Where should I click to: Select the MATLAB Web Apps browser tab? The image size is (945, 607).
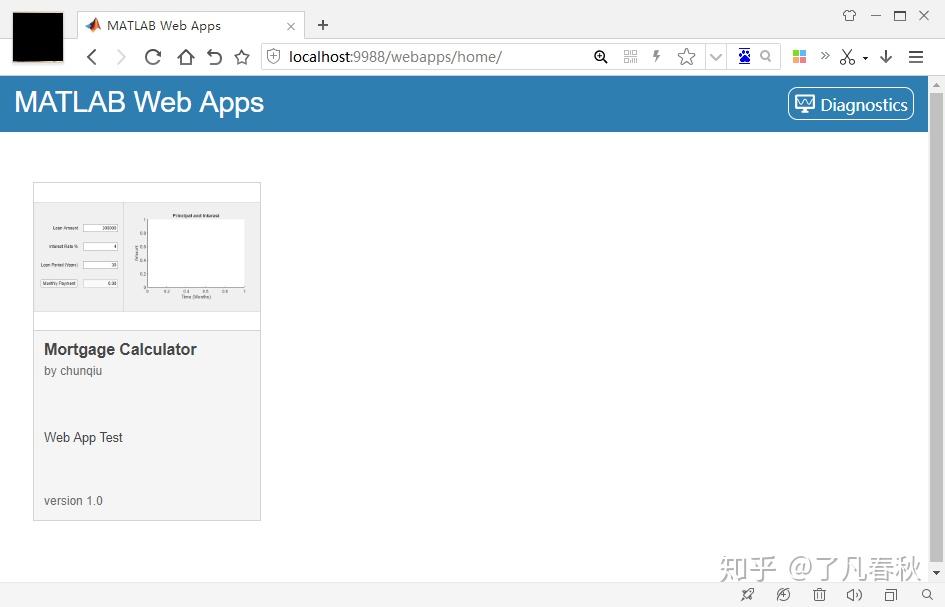190,25
